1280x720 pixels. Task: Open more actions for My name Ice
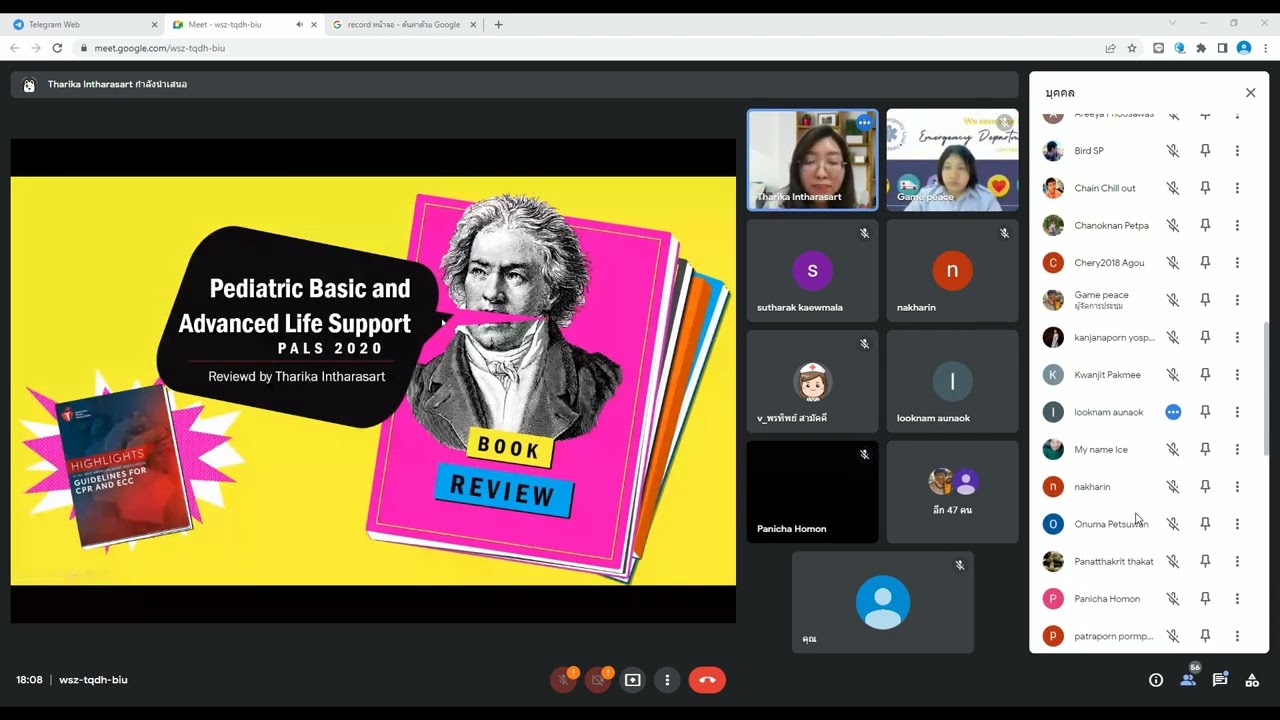click(1237, 450)
